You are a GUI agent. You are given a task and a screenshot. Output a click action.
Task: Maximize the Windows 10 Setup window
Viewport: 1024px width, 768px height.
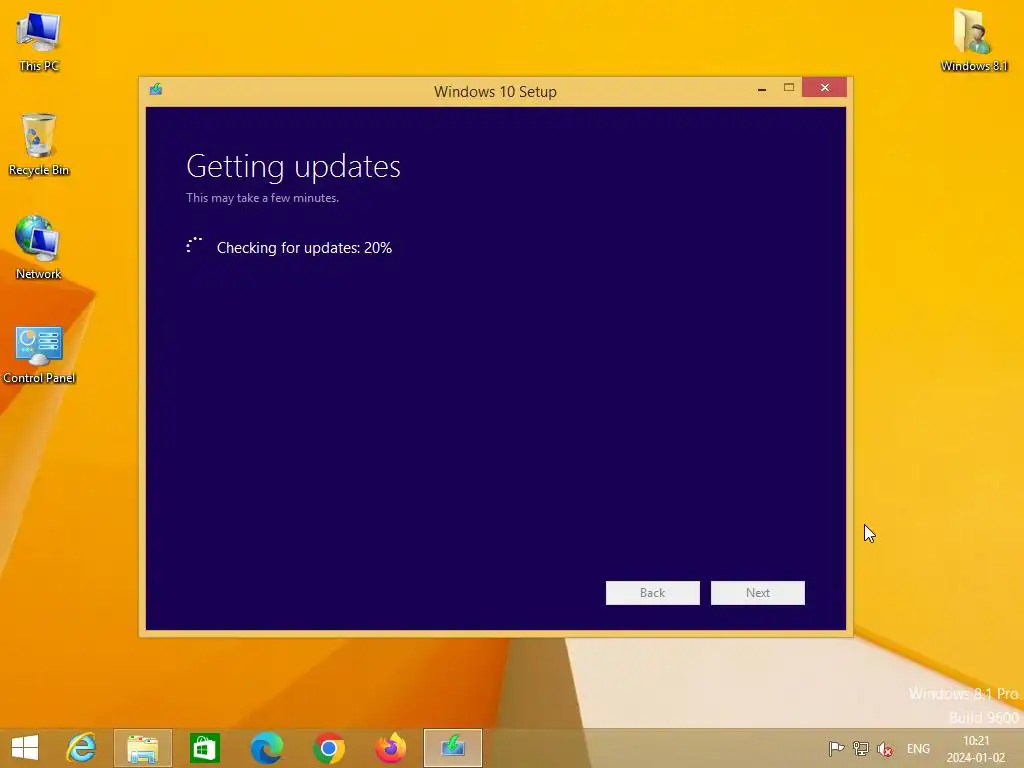(789, 88)
